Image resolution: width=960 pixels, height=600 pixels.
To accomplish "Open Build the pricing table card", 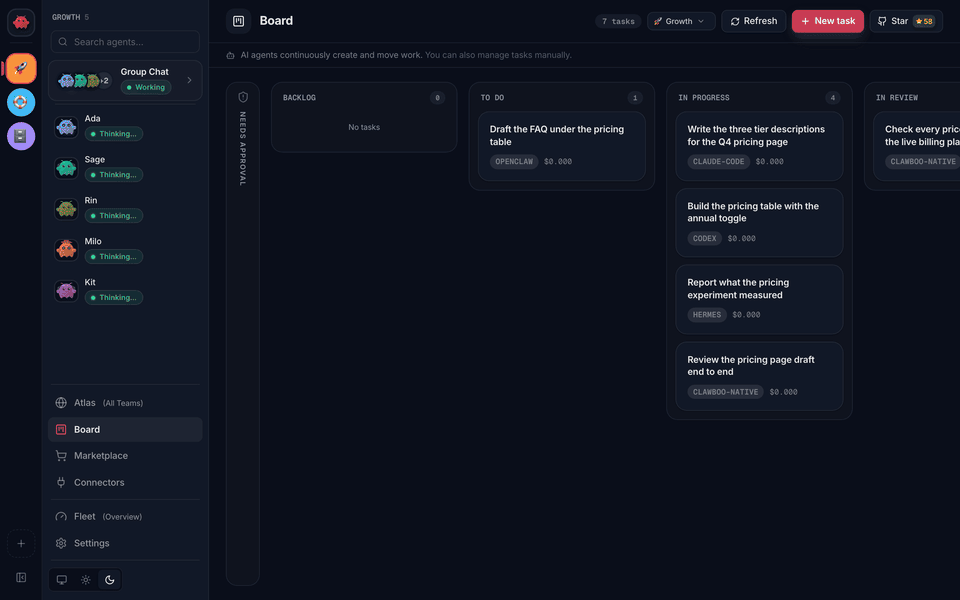I will (x=759, y=223).
